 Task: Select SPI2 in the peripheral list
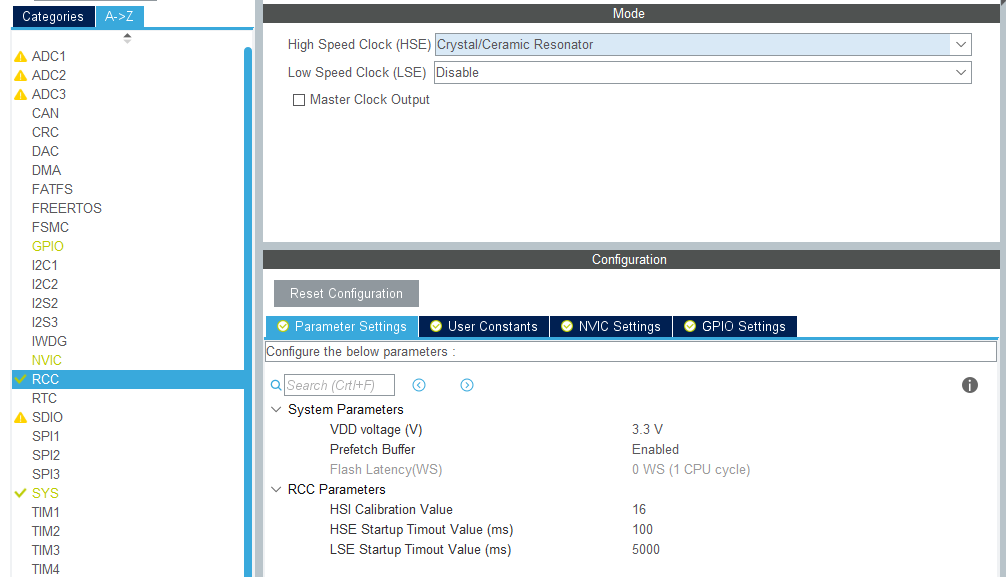tap(46, 455)
